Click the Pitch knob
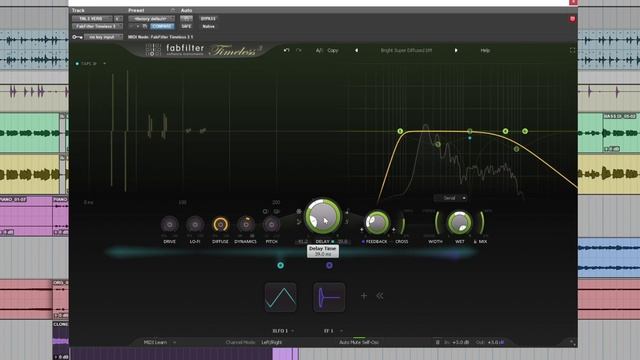 point(271,224)
